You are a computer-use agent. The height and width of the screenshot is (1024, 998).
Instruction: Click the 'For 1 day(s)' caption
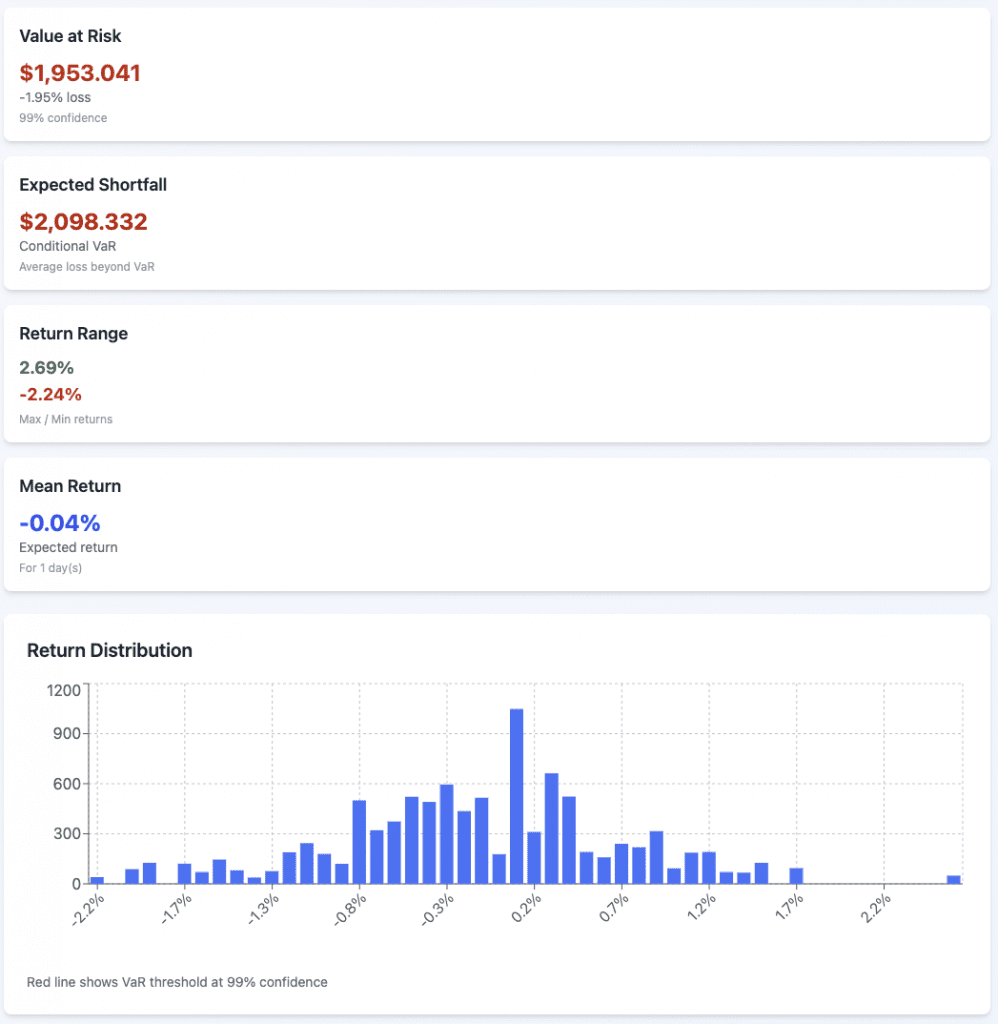click(x=52, y=568)
